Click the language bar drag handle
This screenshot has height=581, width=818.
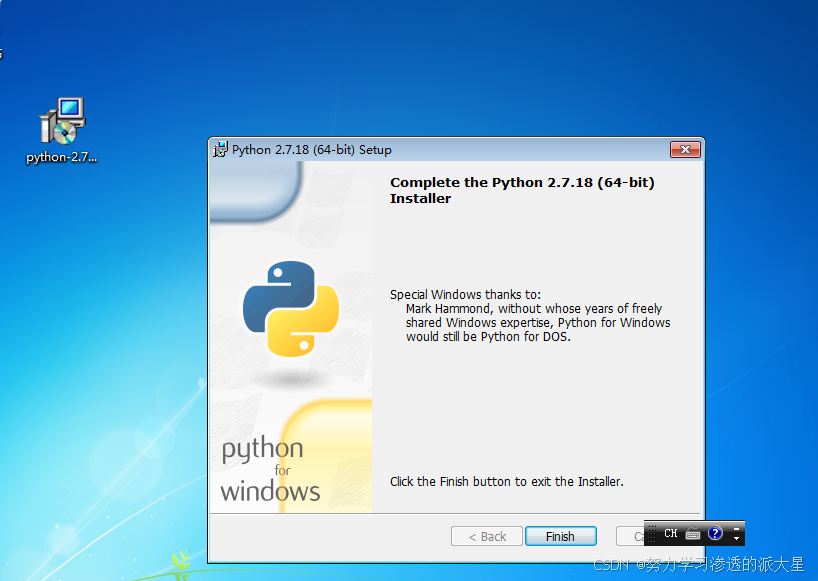tap(652, 534)
